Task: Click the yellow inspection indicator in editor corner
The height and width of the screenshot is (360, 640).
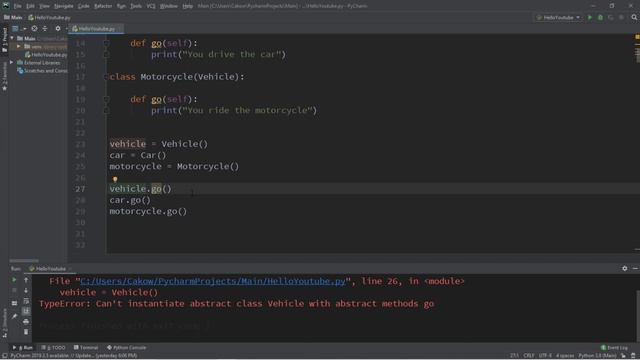Action: pyautogui.click(x=637, y=37)
